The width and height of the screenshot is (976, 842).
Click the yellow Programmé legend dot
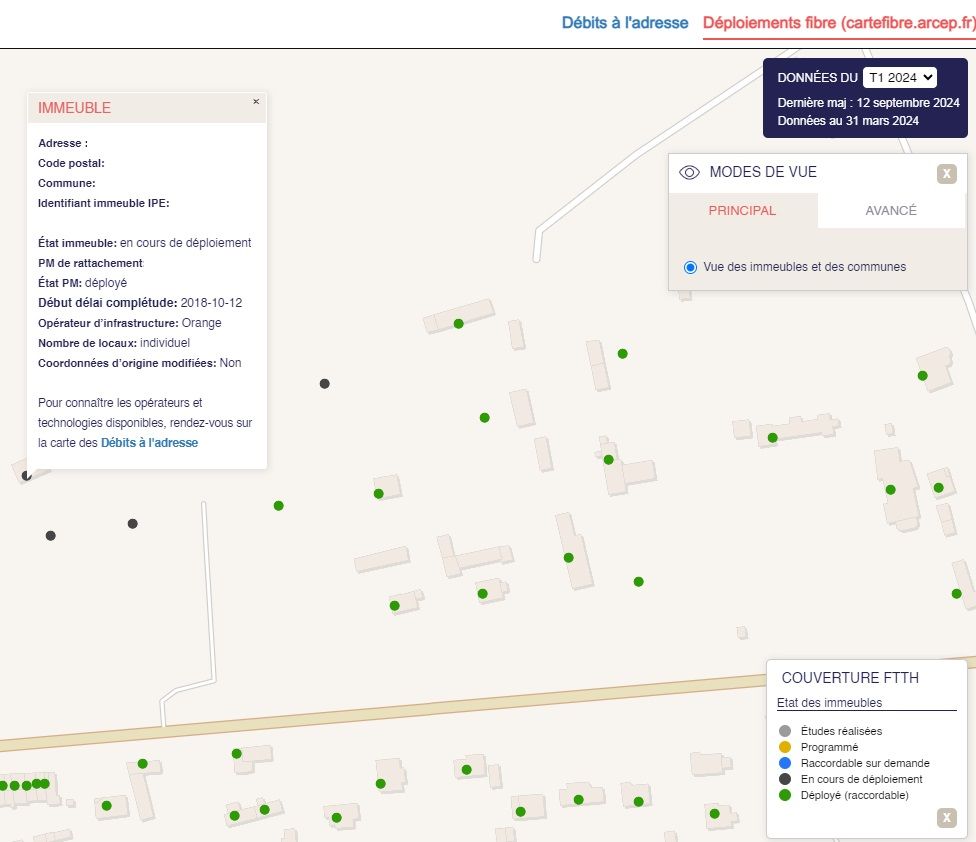click(x=785, y=747)
